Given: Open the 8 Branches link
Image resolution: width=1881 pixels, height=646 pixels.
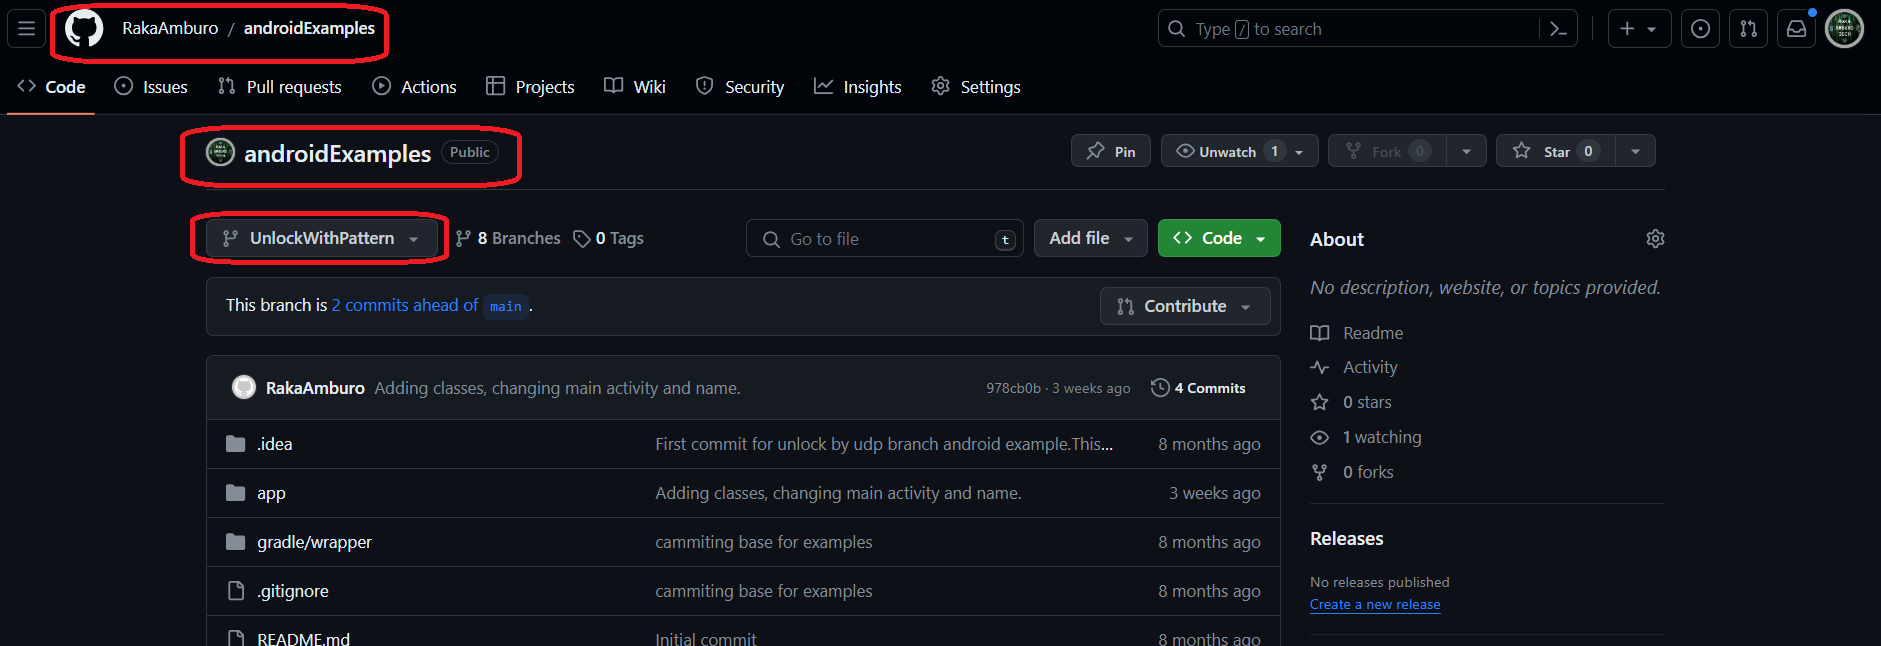Looking at the screenshot, I should [x=508, y=238].
